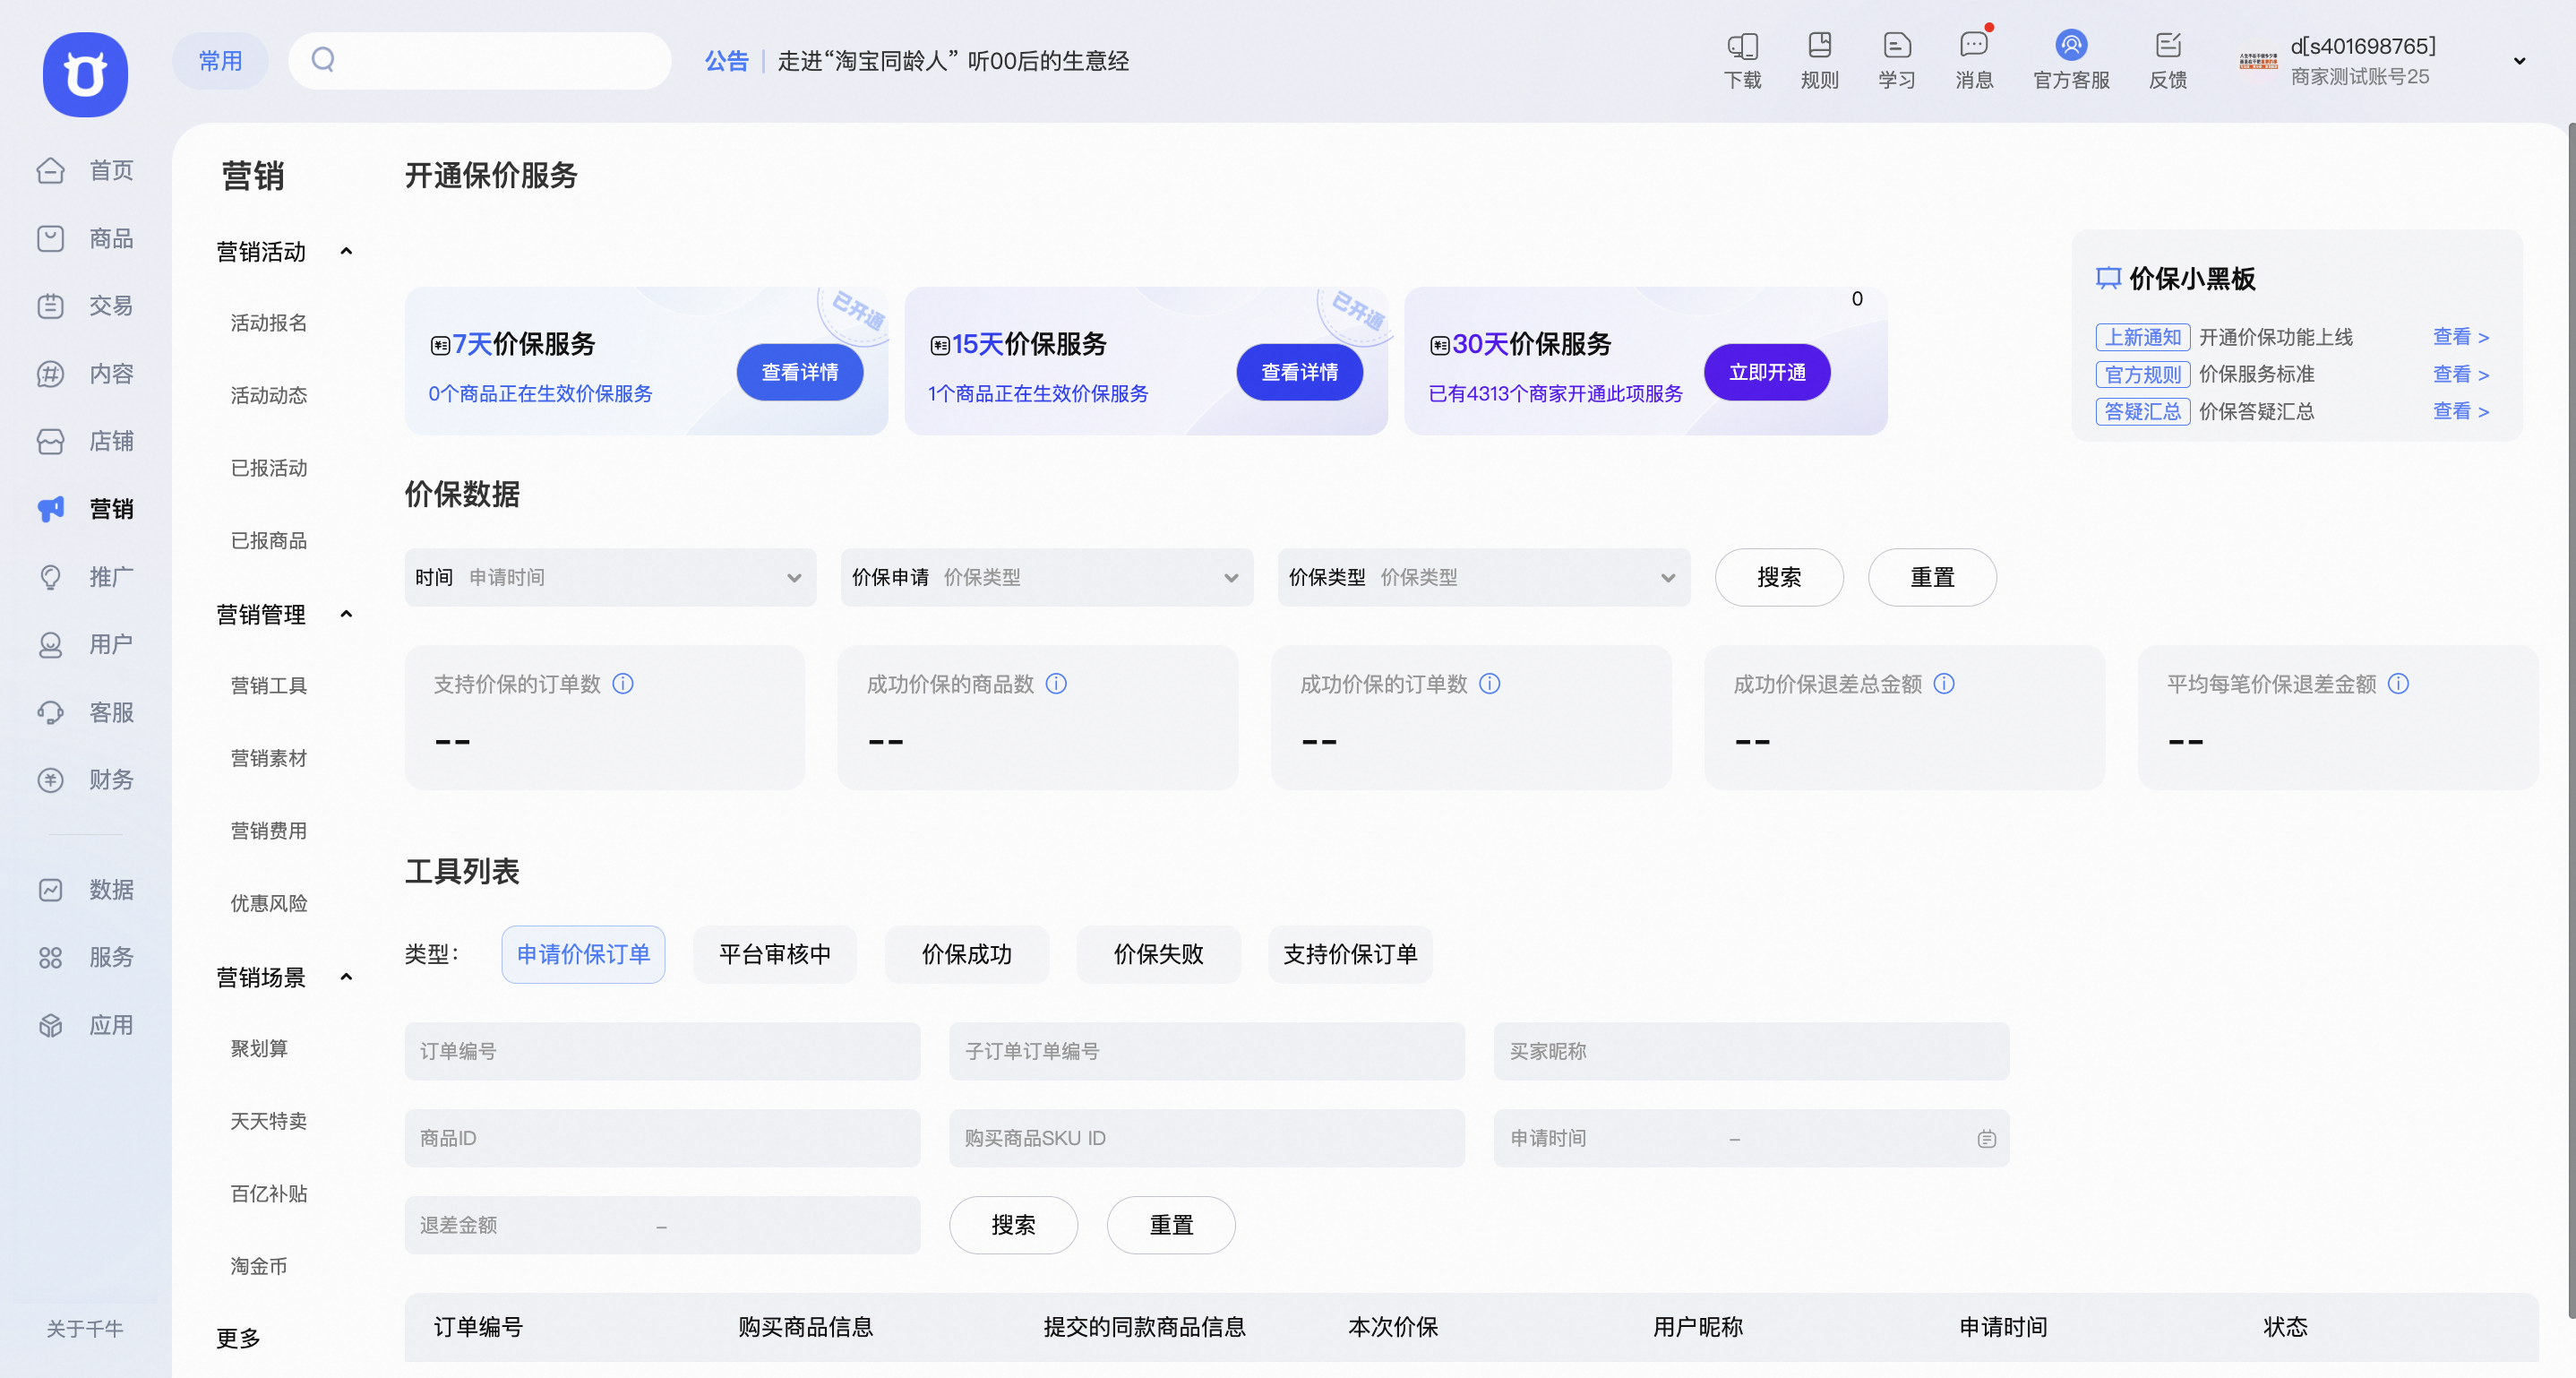Viewport: 2576px width, 1378px height.
Task: Click calendar icon in 申请时间 field
Action: (x=1987, y=1139)
